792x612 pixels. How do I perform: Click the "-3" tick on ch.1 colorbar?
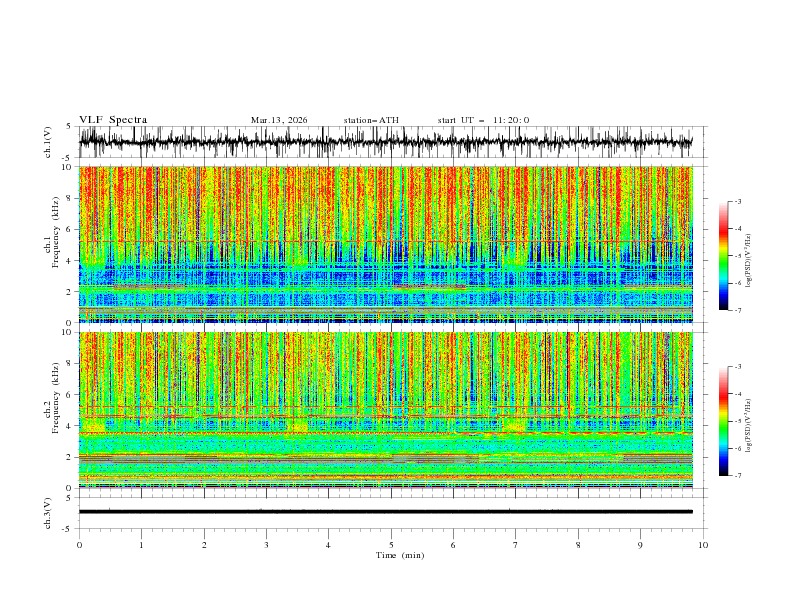(x=737, y=201)
